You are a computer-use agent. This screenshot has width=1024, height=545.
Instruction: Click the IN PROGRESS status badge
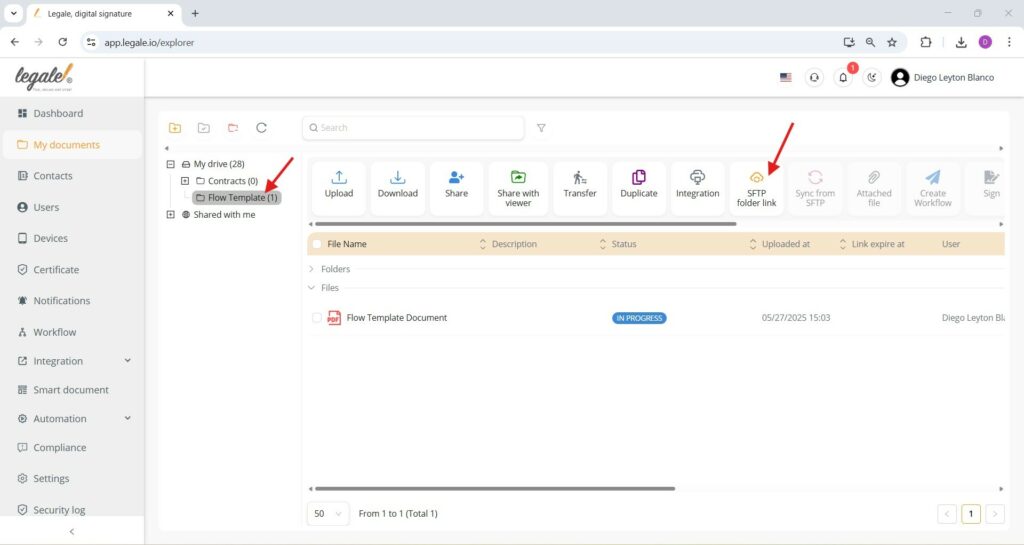click(x=639, y=318)
